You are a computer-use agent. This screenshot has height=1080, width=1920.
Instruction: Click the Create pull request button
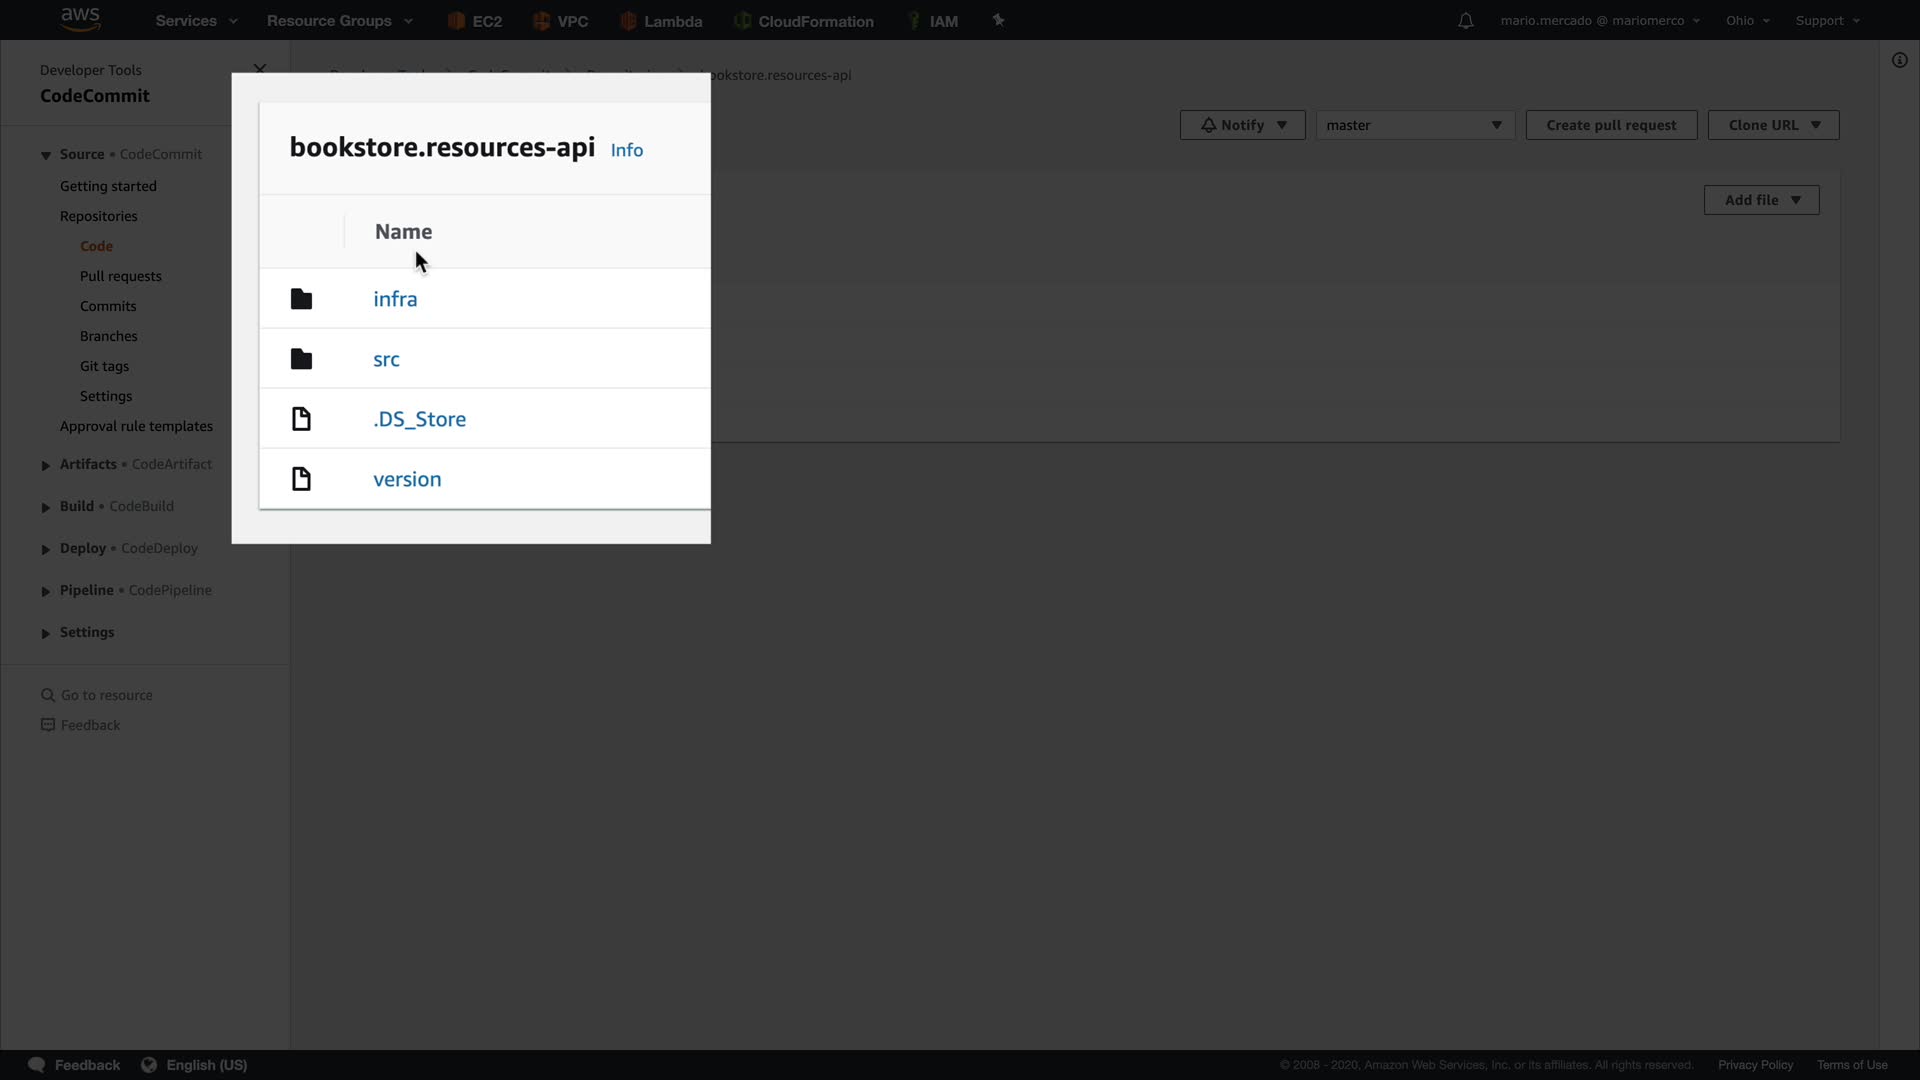pyautogui.click(x=1611, y=125)
